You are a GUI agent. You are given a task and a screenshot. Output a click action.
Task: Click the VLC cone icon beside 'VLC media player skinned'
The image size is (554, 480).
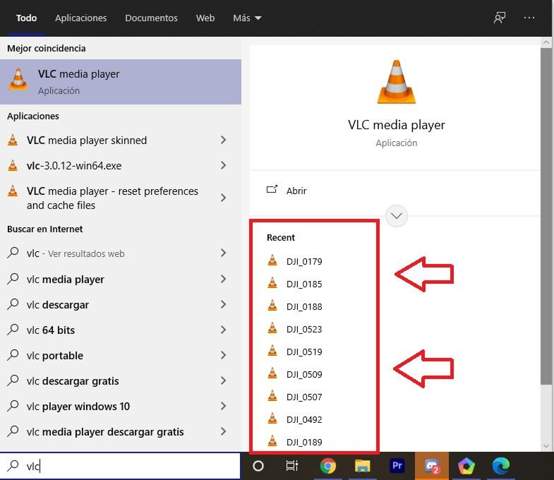(x=13, y=140)
